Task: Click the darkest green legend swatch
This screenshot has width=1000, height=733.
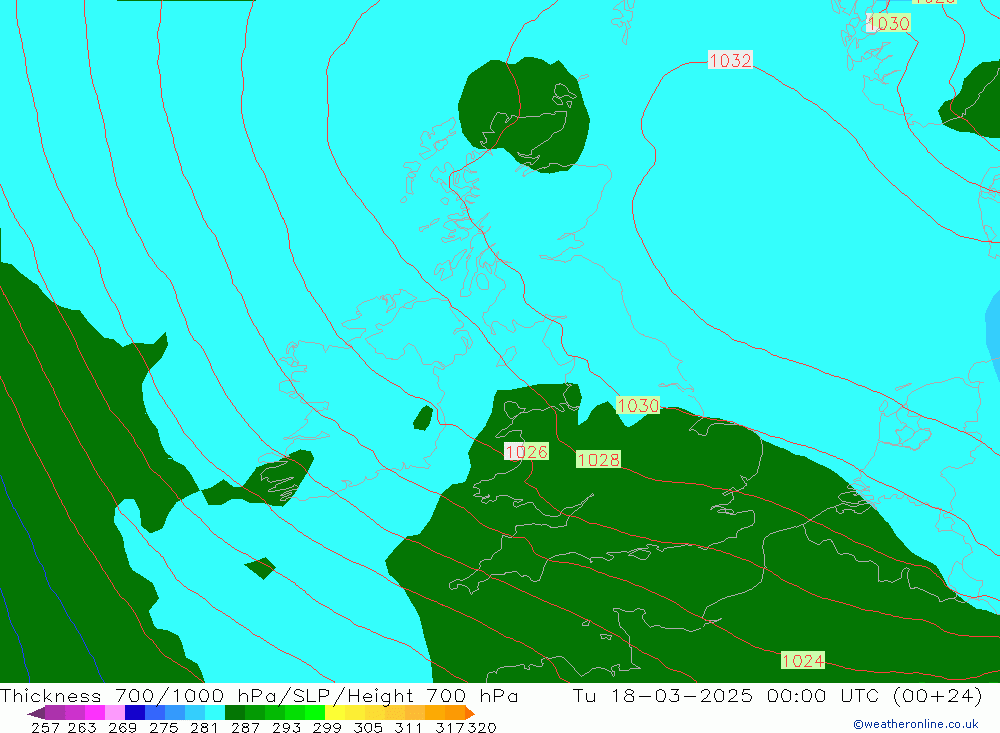Action: tap(235, 713)
